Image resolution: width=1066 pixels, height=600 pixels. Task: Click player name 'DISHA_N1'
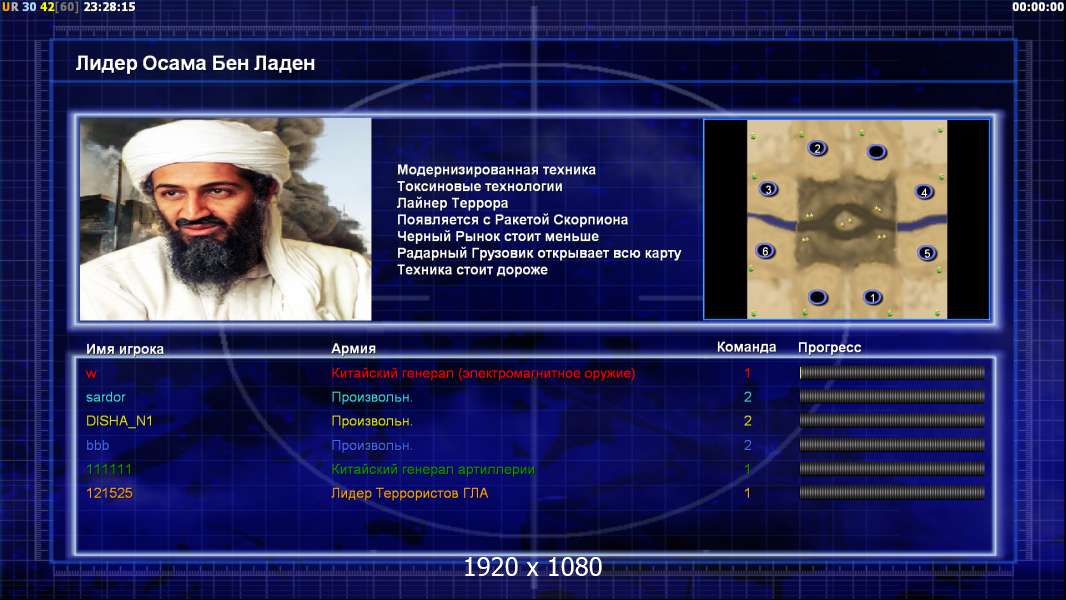(x=119, y=421)
